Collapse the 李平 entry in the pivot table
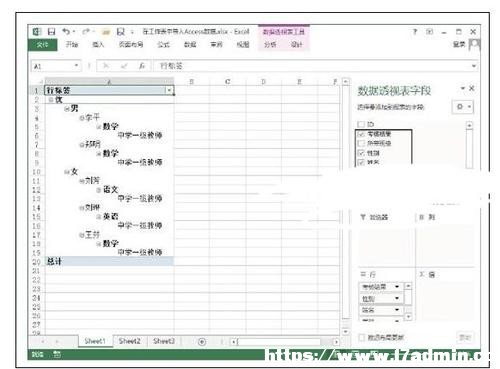500x369 pixels. (82, 118)
